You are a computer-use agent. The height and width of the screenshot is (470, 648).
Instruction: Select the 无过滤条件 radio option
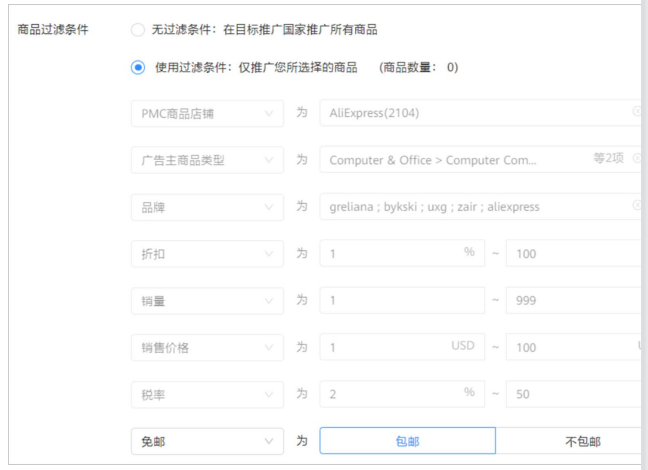138,30
